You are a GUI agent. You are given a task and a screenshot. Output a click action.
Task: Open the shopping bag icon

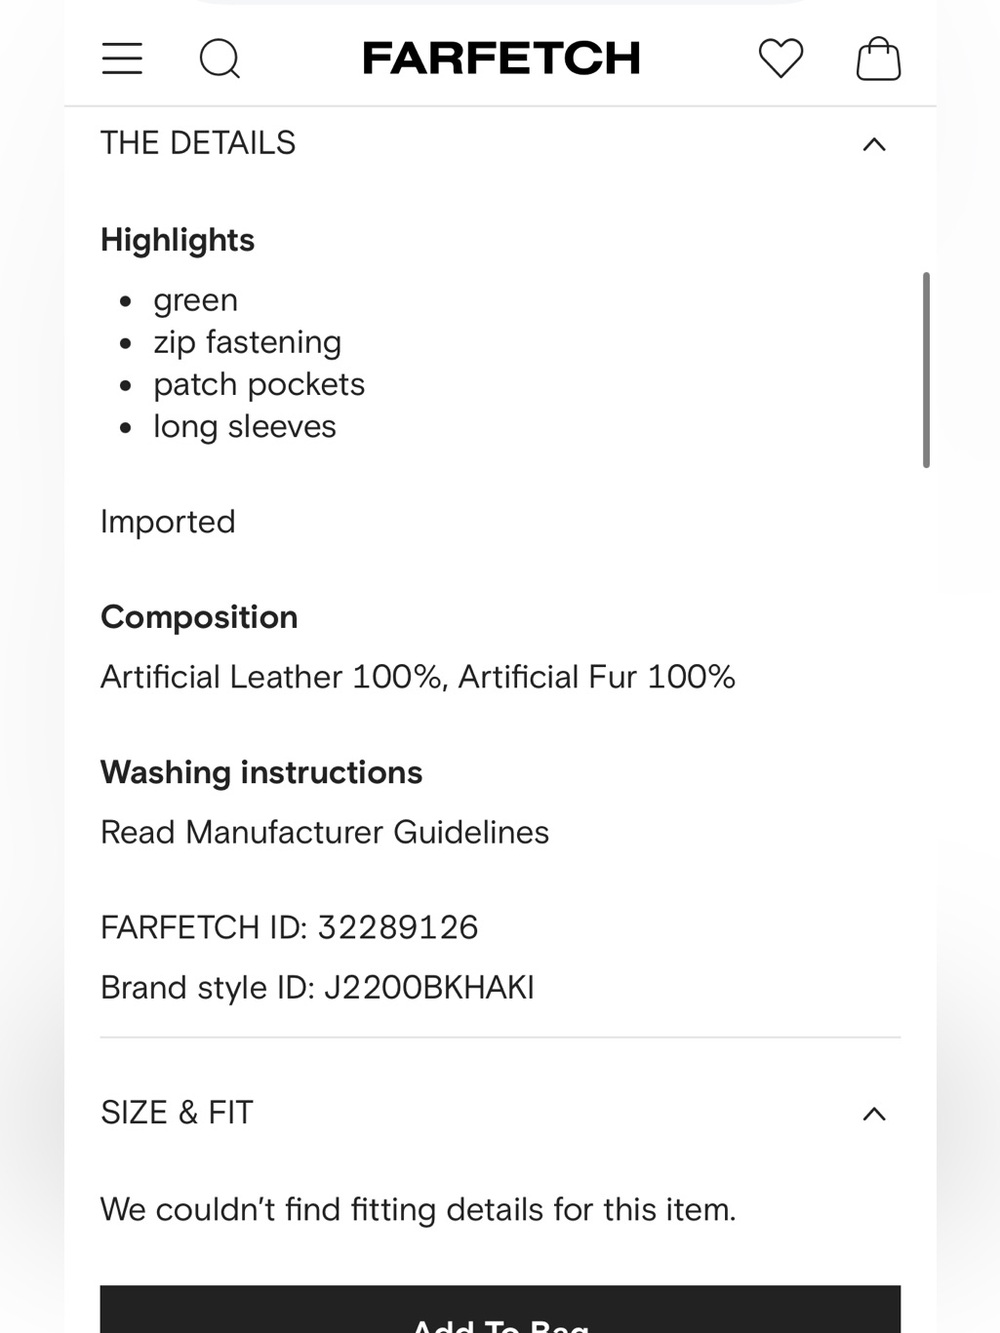879,58
